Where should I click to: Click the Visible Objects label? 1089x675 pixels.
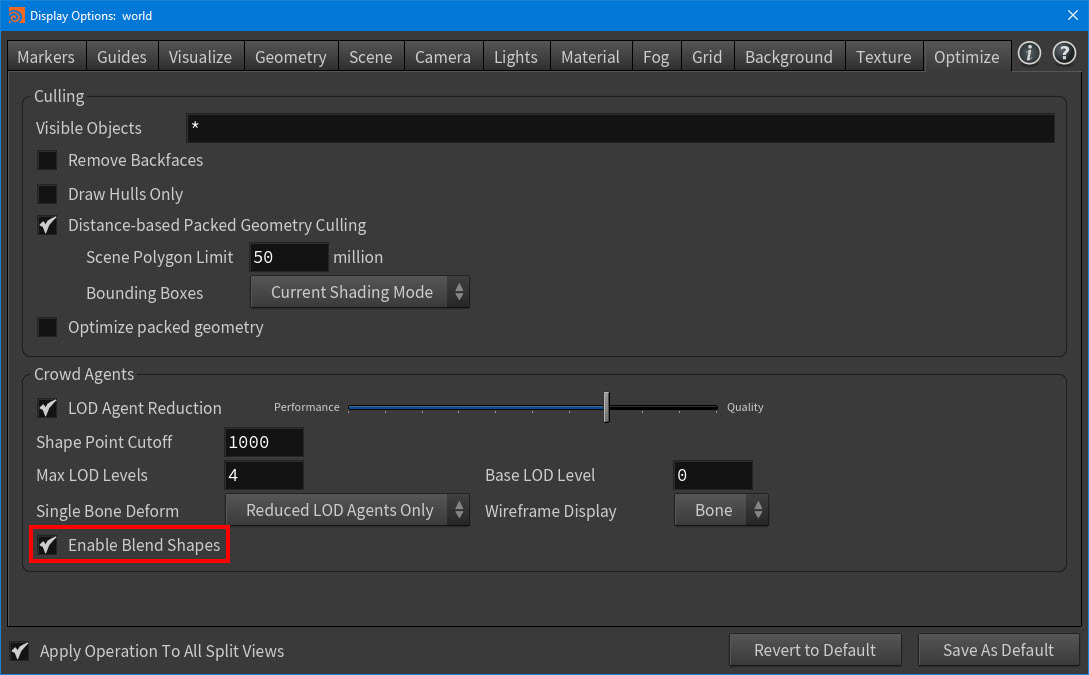[88, 128]
